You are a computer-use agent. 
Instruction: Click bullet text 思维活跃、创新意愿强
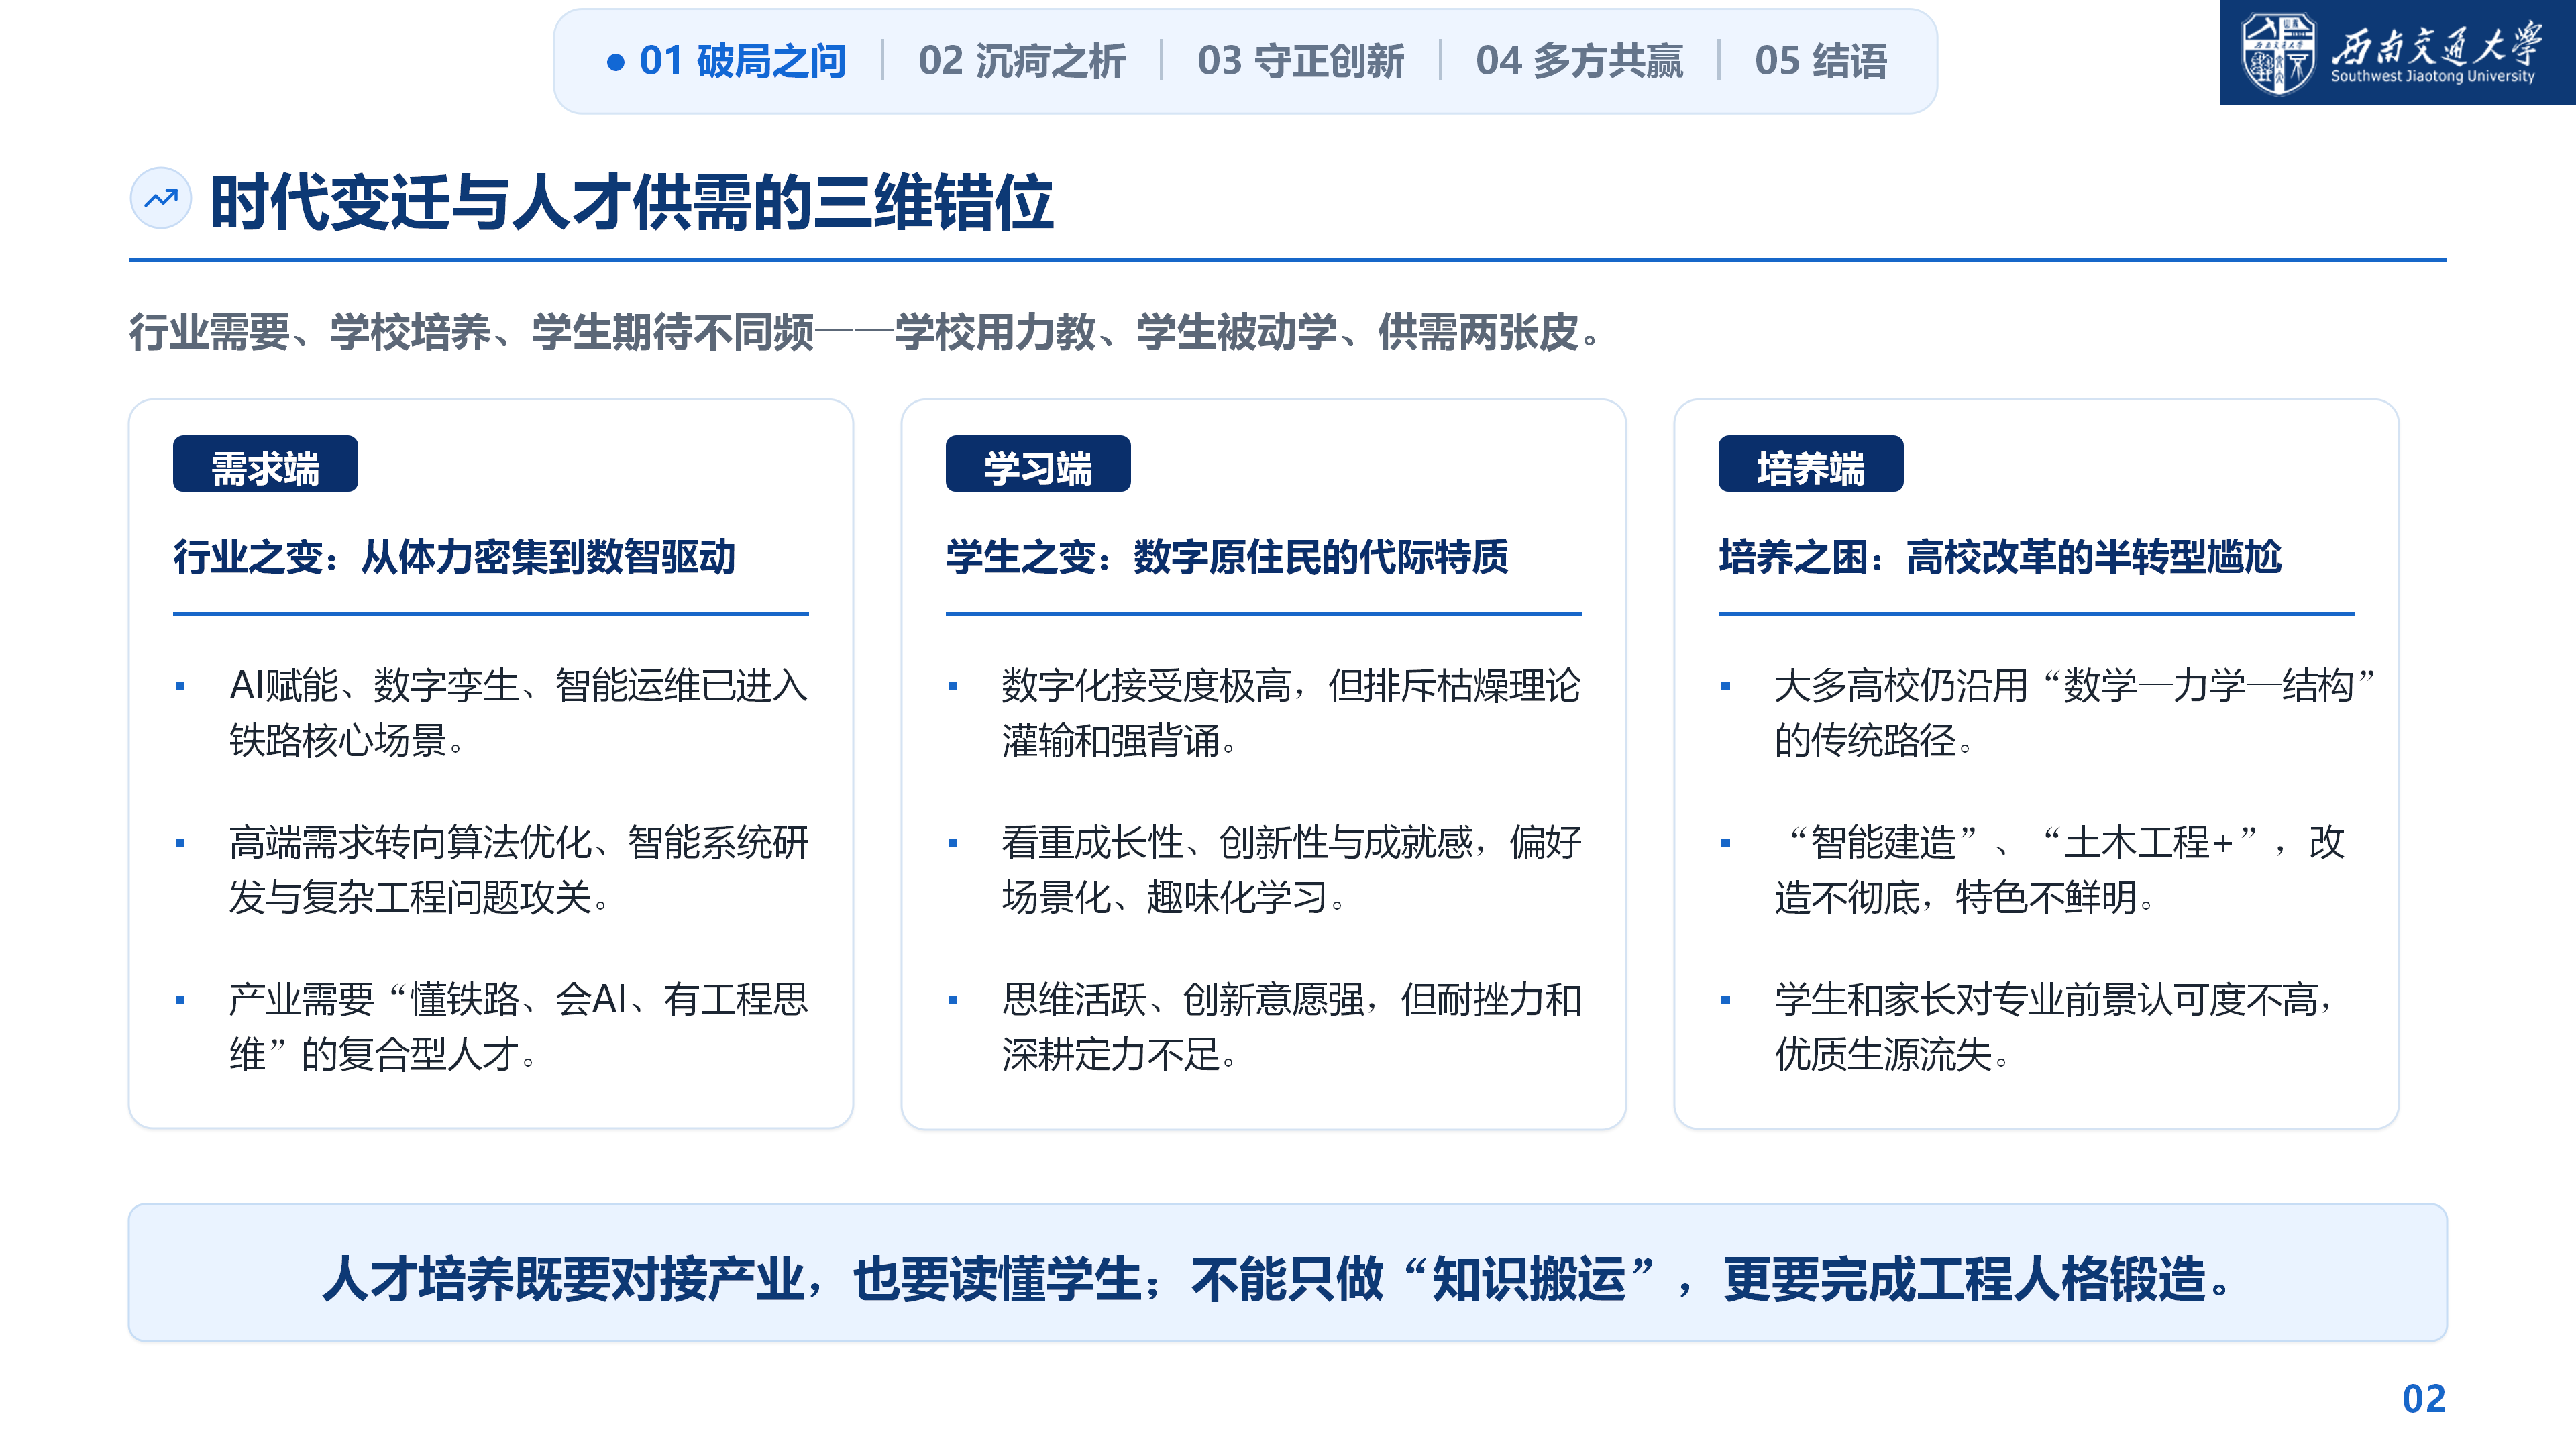click(1291, 1027)
